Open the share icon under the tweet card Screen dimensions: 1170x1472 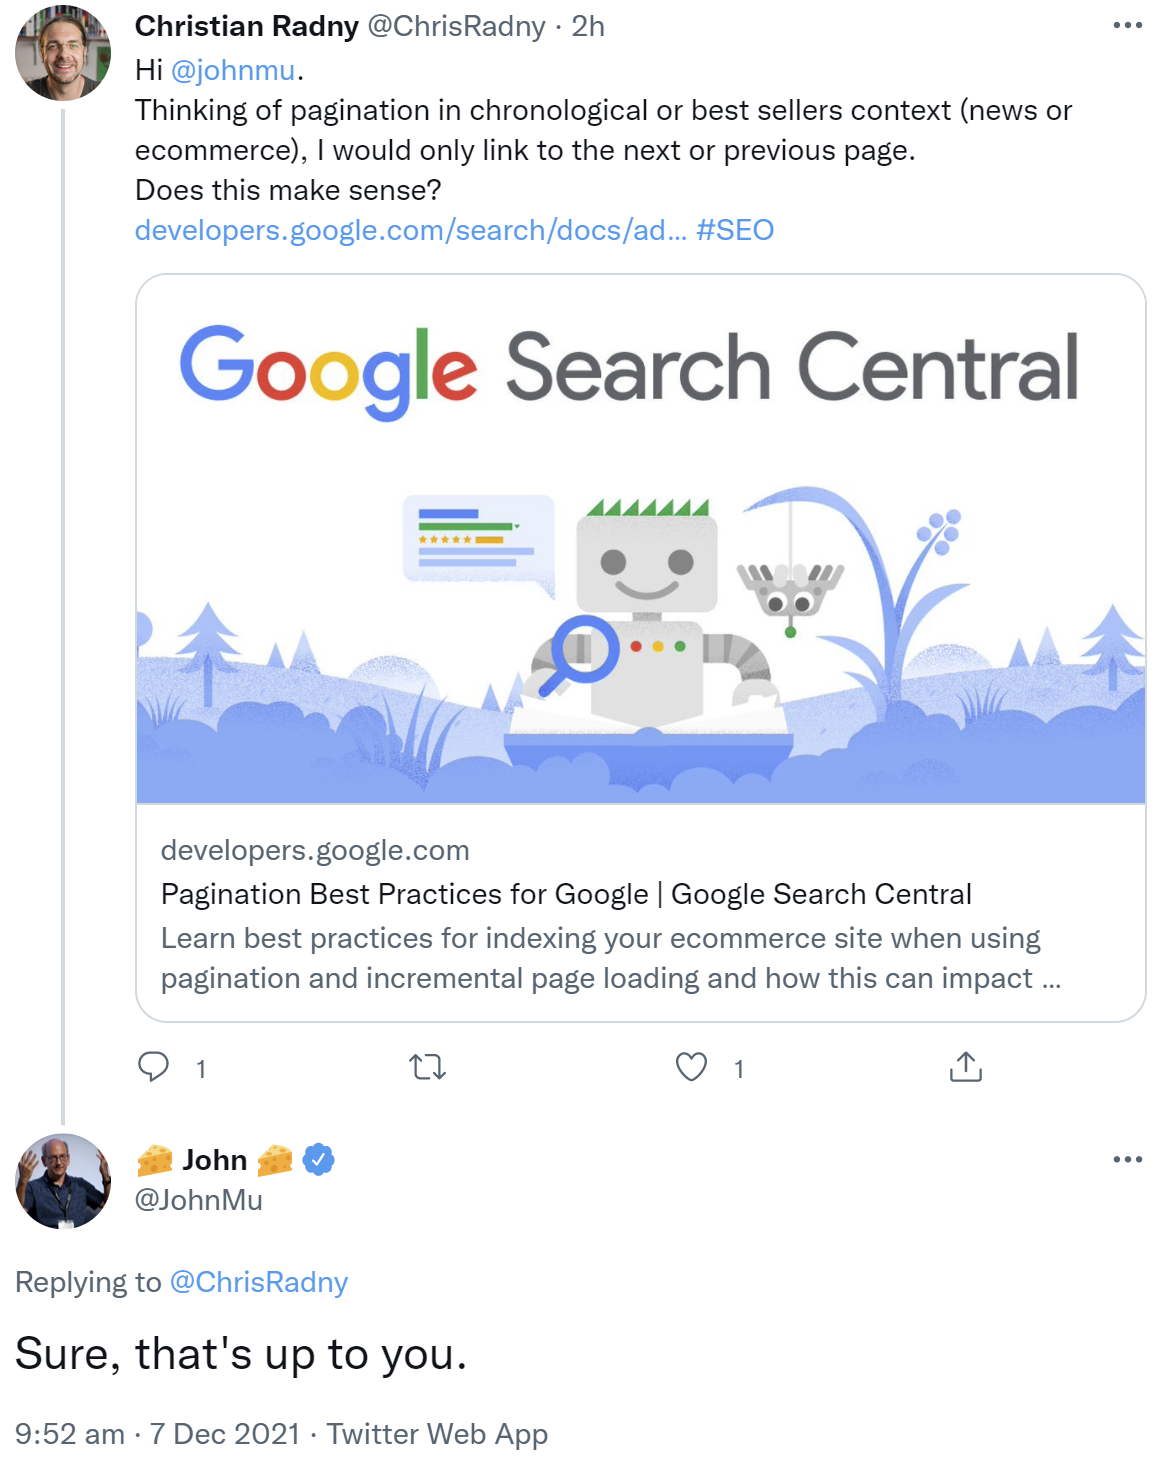(966, 1068)
